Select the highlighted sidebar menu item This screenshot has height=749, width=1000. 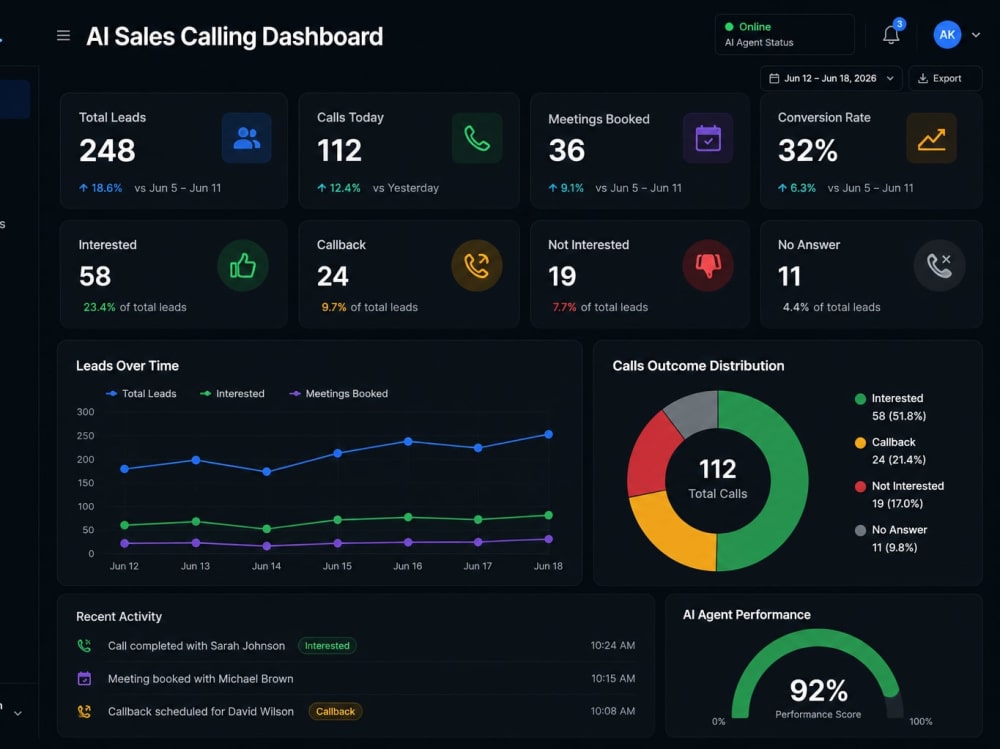tap(15, 100)
